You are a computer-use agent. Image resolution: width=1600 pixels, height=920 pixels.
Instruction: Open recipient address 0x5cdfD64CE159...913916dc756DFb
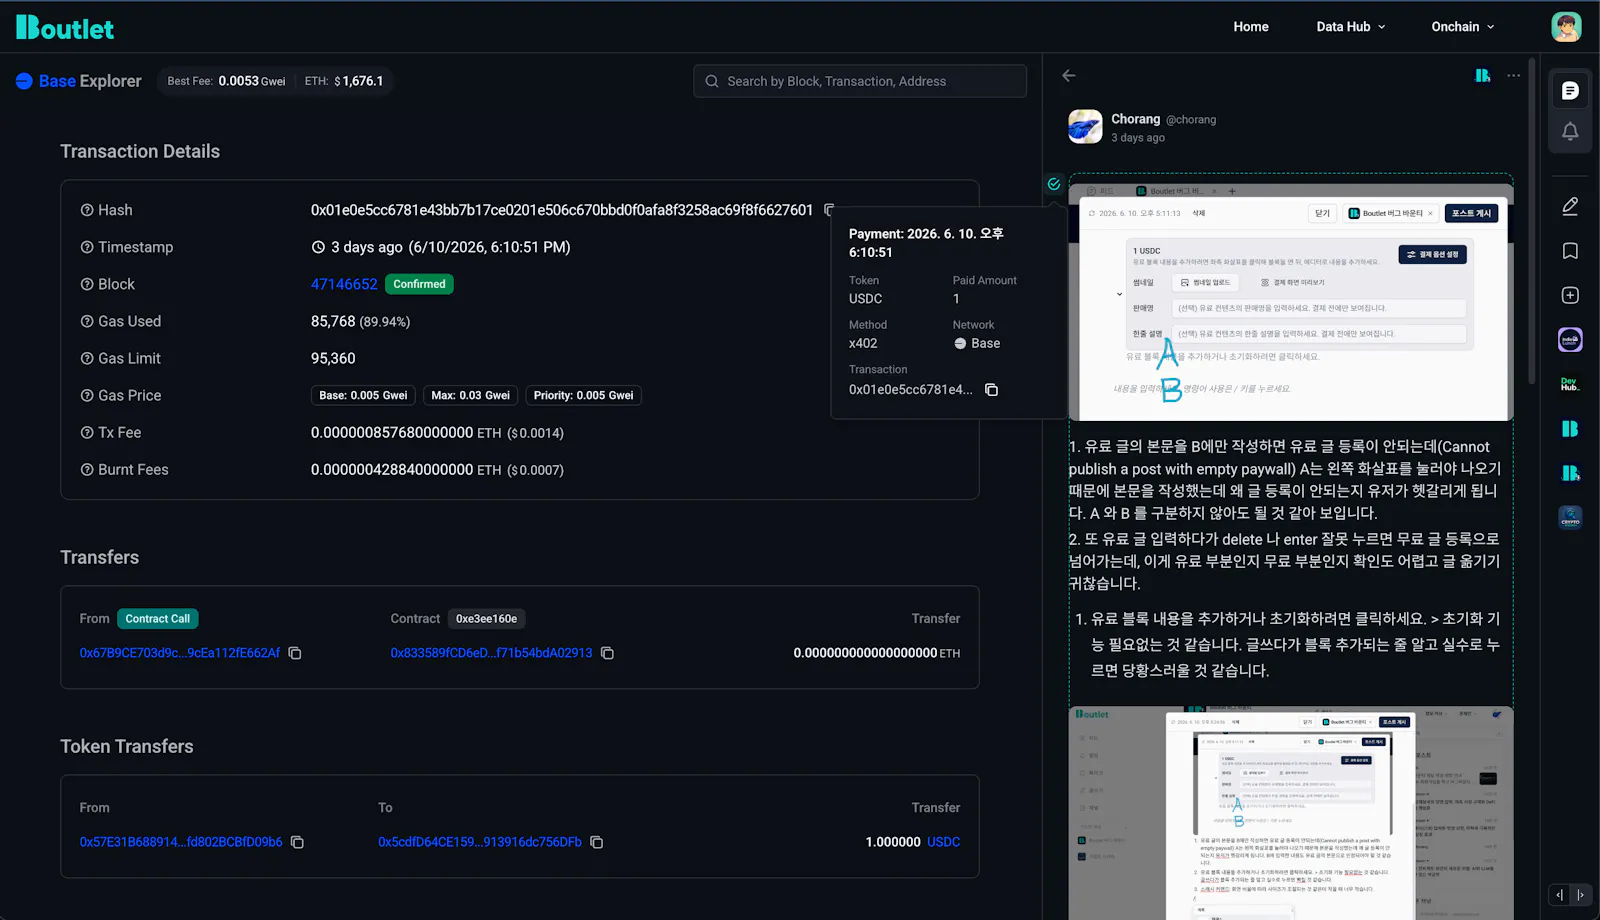(x=480, y=842)
